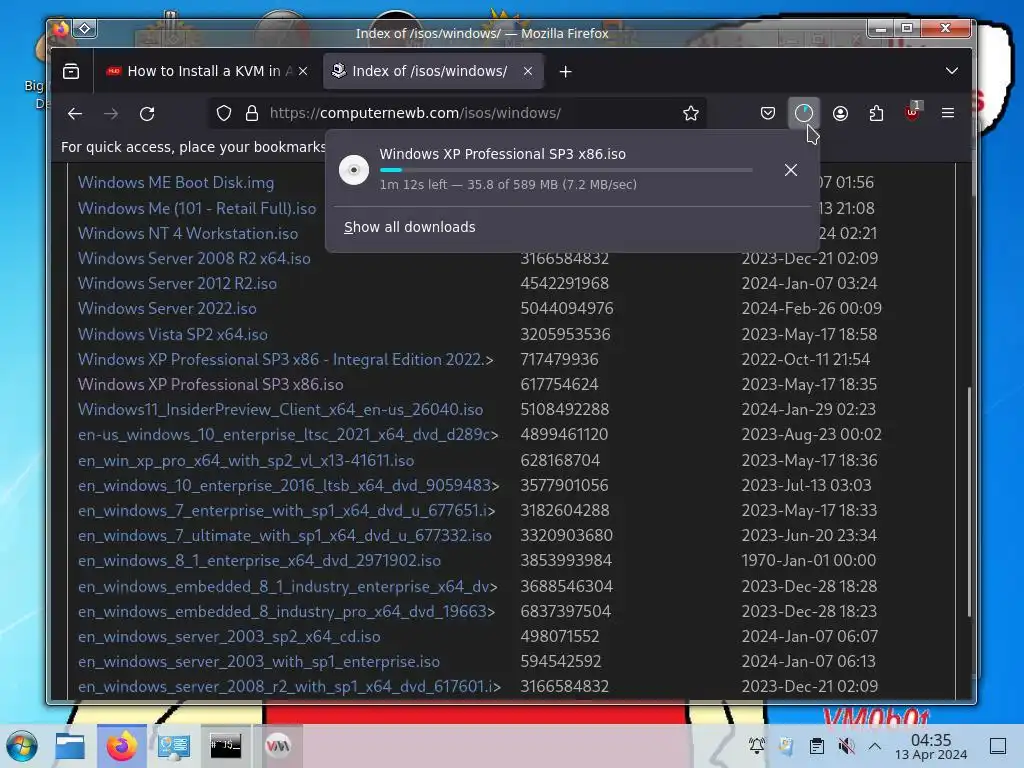1024x768 pixels.
Task: Open Windows Me (101 - Retail Full).iso
Action: [x=197, y=208]
